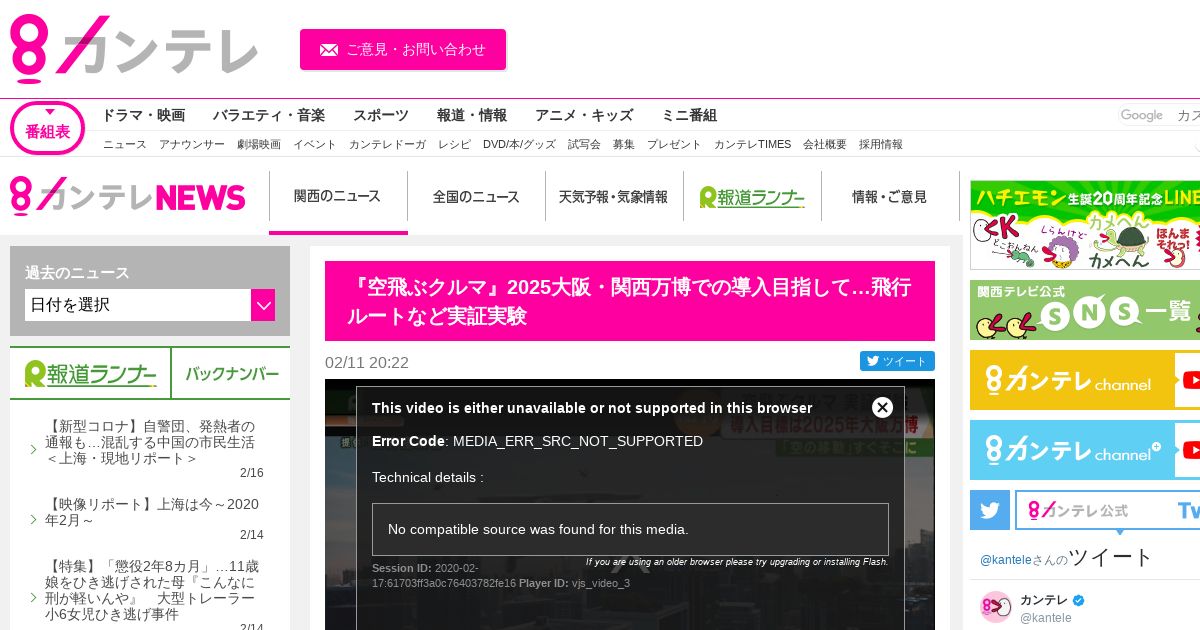Open スポーツ menu
The height and width of the screenshot is (630, 1200).
click(381, 115)
